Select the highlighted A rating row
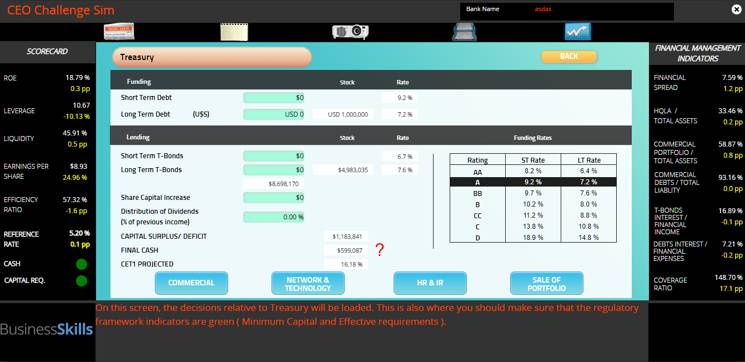 pyautogui.click(x=533, y=181)
